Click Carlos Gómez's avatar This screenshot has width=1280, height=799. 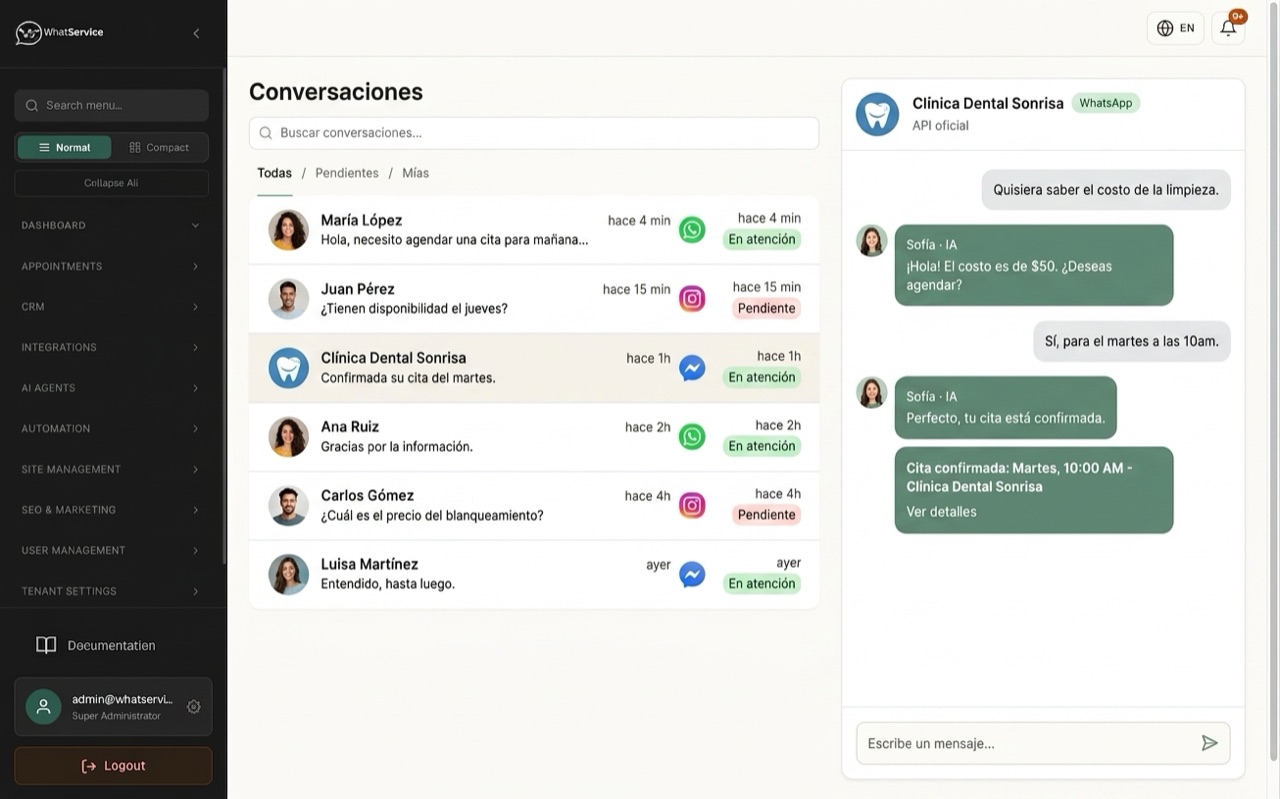[288, 505]
